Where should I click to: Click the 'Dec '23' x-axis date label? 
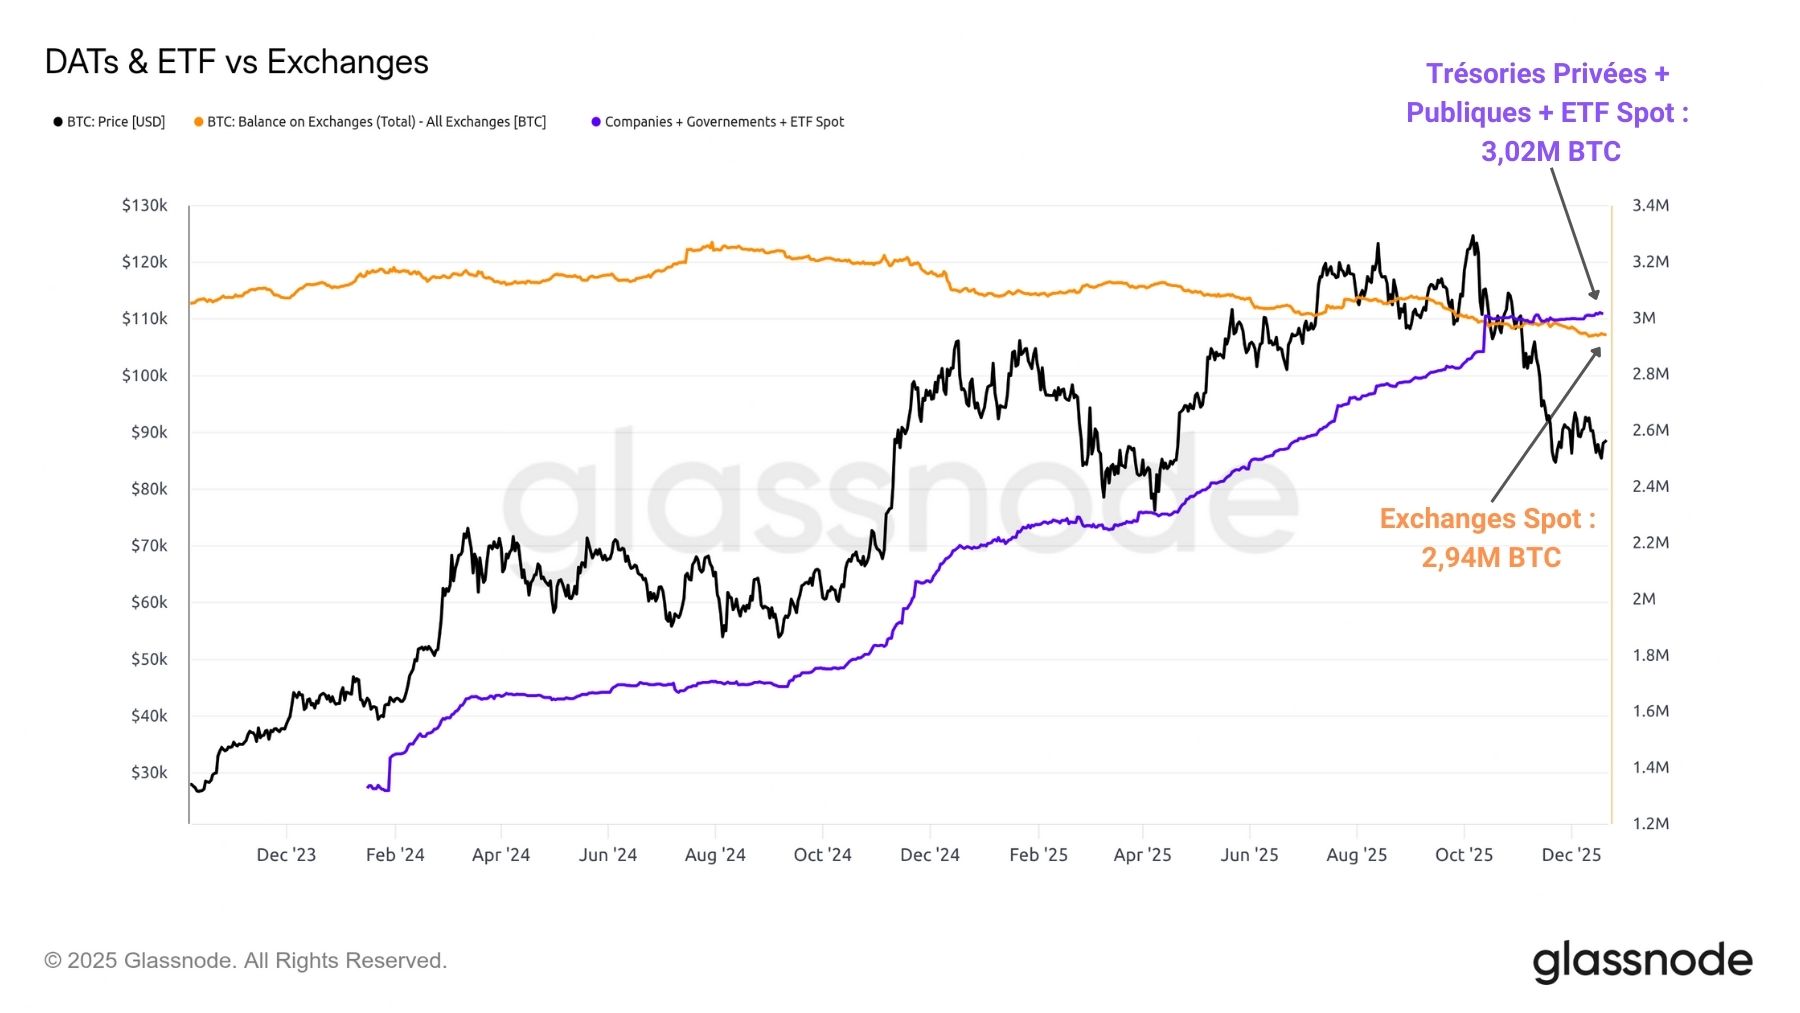click(x=286, y=855)
